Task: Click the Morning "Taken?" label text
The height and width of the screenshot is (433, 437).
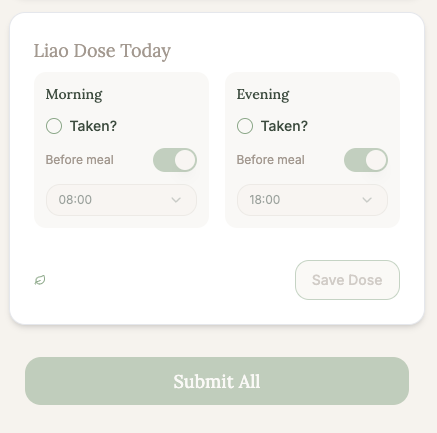Action: point(93,126)
